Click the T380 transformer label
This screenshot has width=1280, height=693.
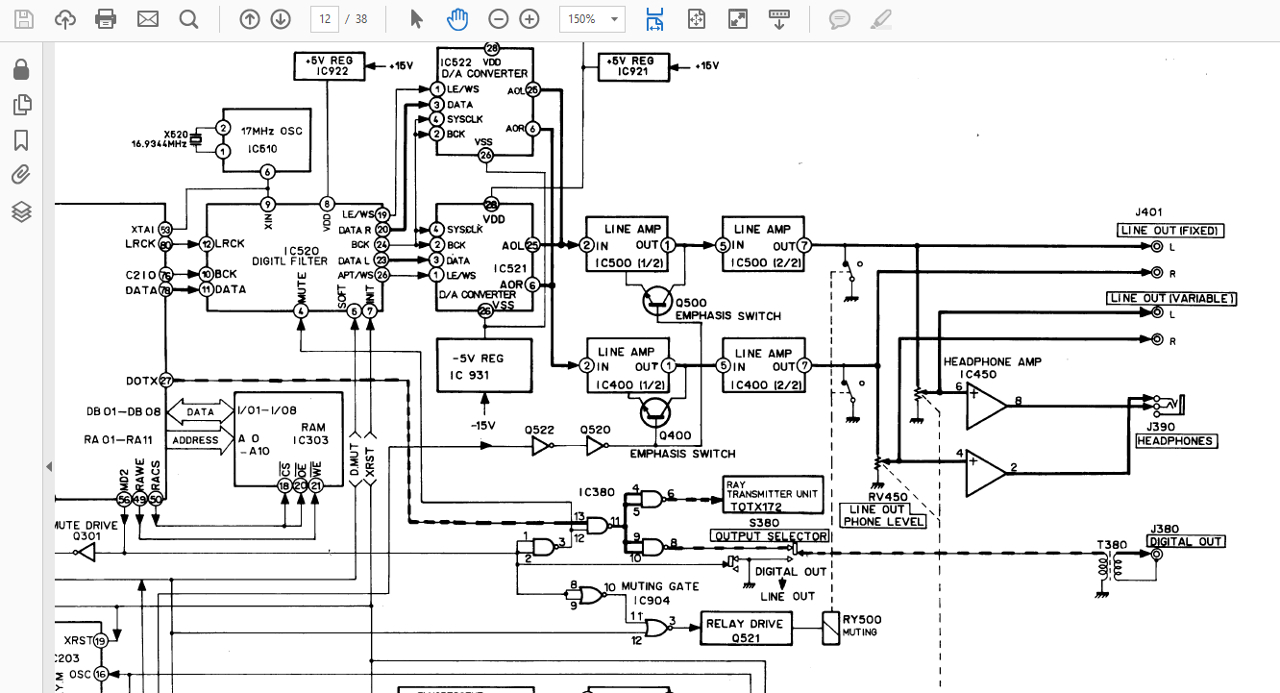(x=1111, y=545)
